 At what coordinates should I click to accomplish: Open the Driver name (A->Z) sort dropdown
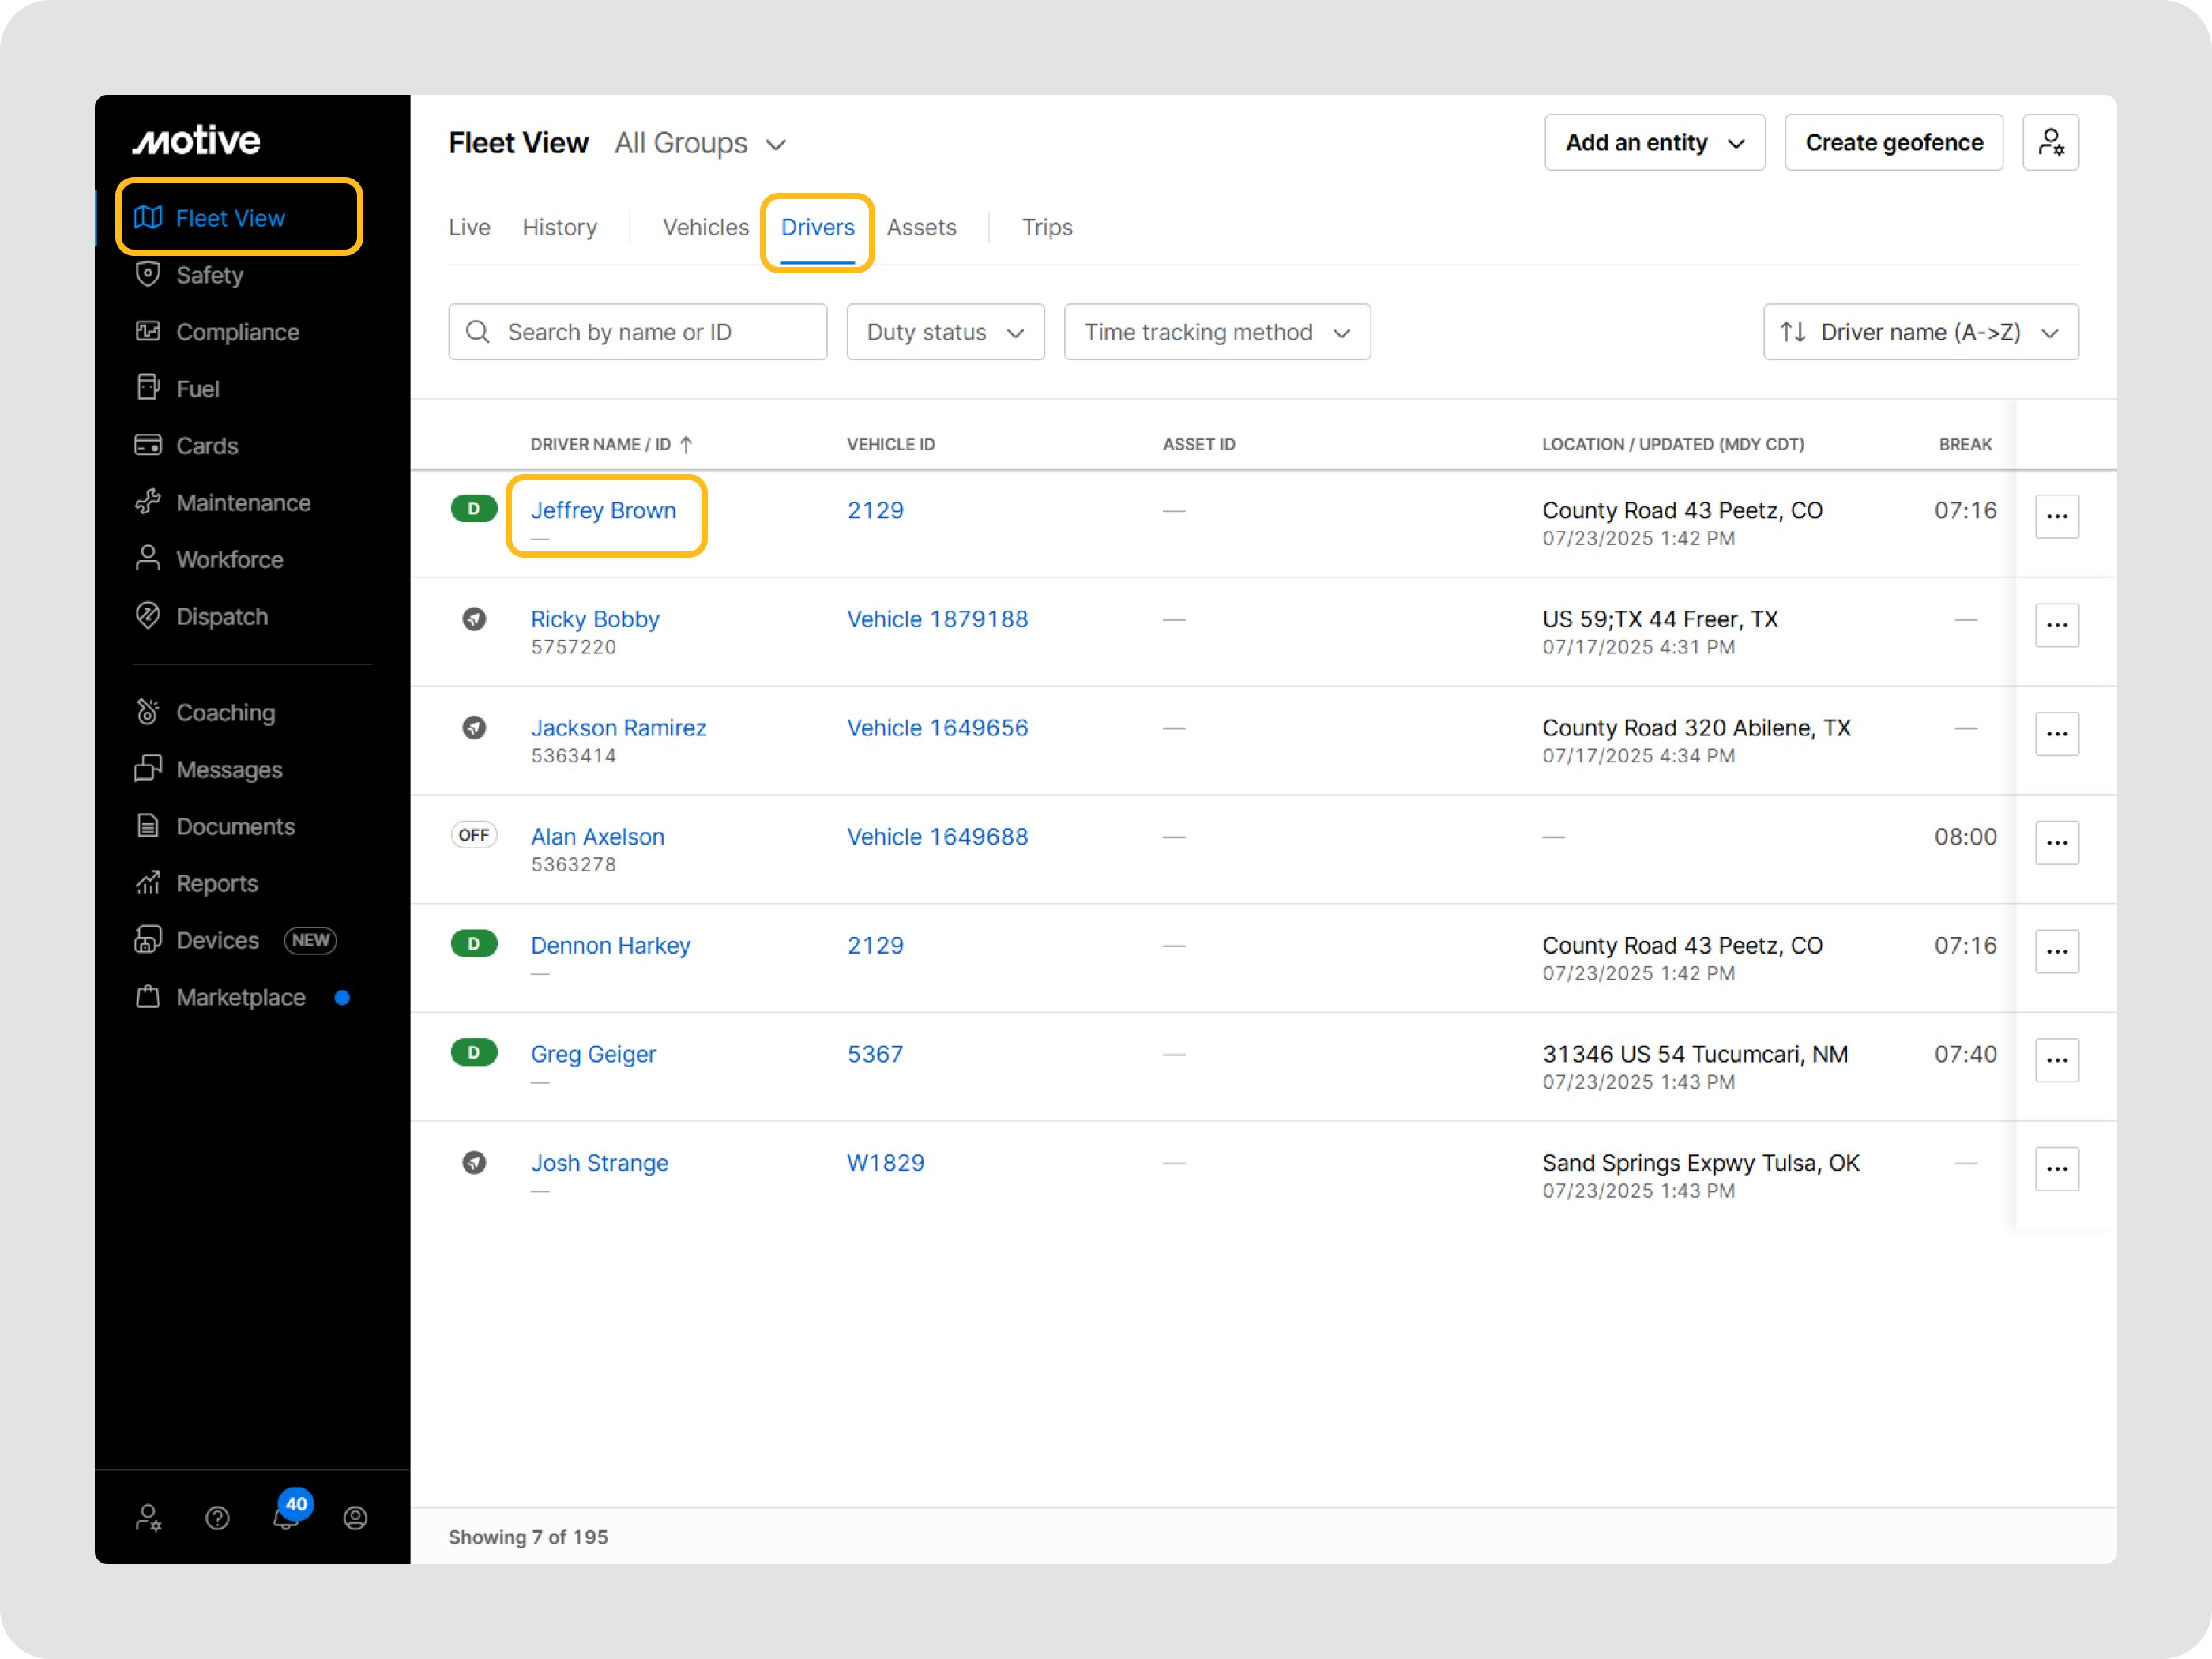point(1920,332)
